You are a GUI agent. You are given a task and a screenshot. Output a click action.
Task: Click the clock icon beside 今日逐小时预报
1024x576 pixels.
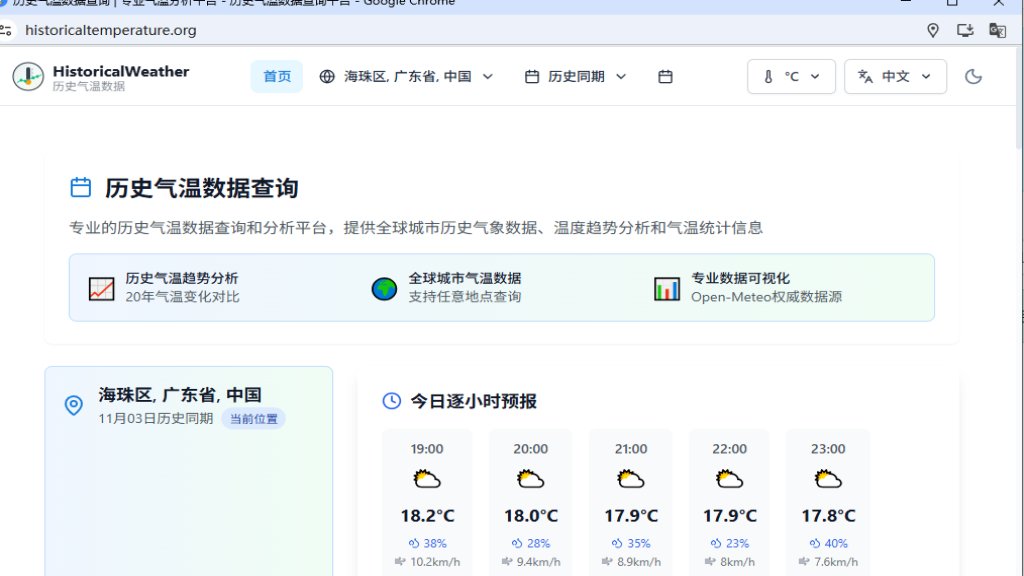pyautogui.click(x=390, y=401)
